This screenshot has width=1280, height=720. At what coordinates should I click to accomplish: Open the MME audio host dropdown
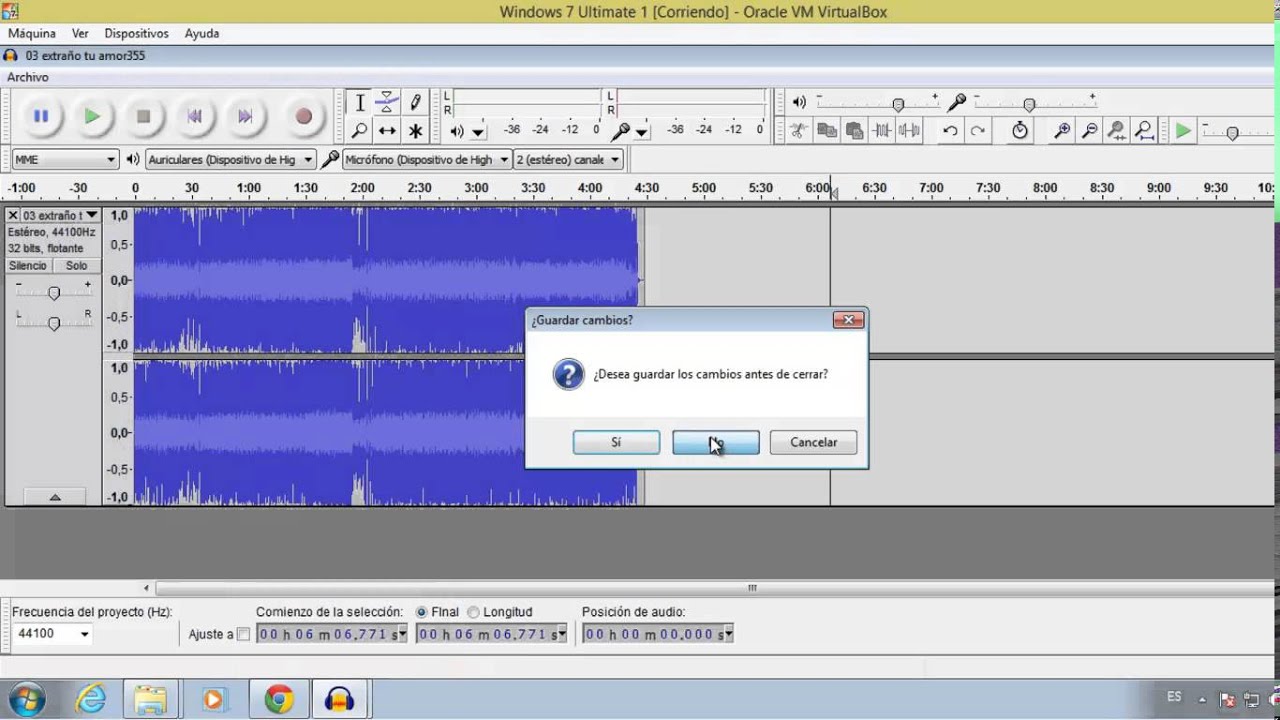coord(65,159)
